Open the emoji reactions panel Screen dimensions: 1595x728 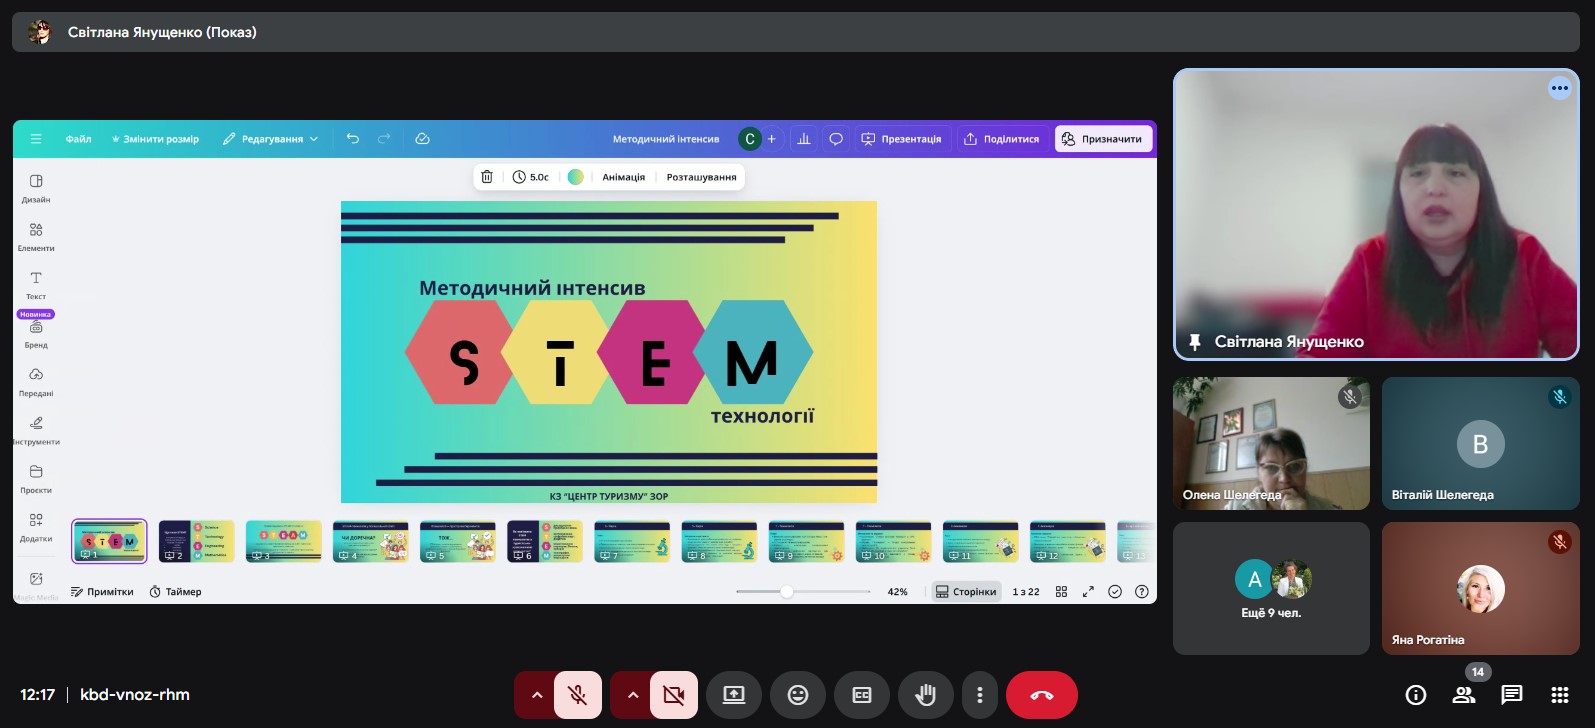pos(797,695)
